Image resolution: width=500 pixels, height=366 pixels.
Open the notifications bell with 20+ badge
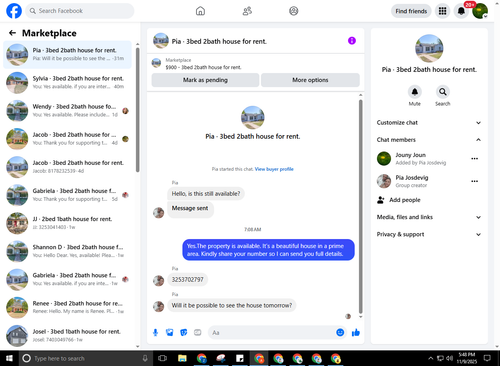point(461,11)
